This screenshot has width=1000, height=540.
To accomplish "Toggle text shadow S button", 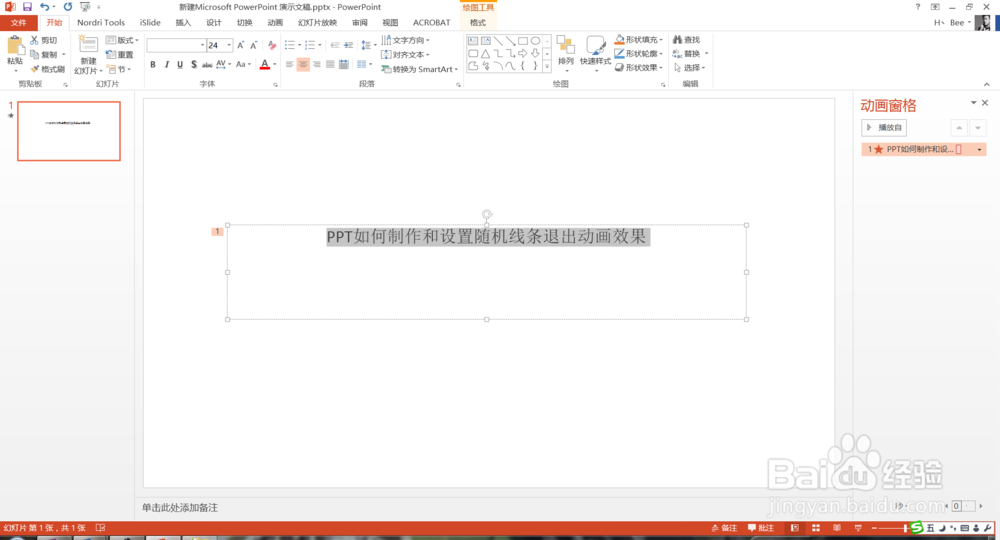I will (x=193, y=64).
